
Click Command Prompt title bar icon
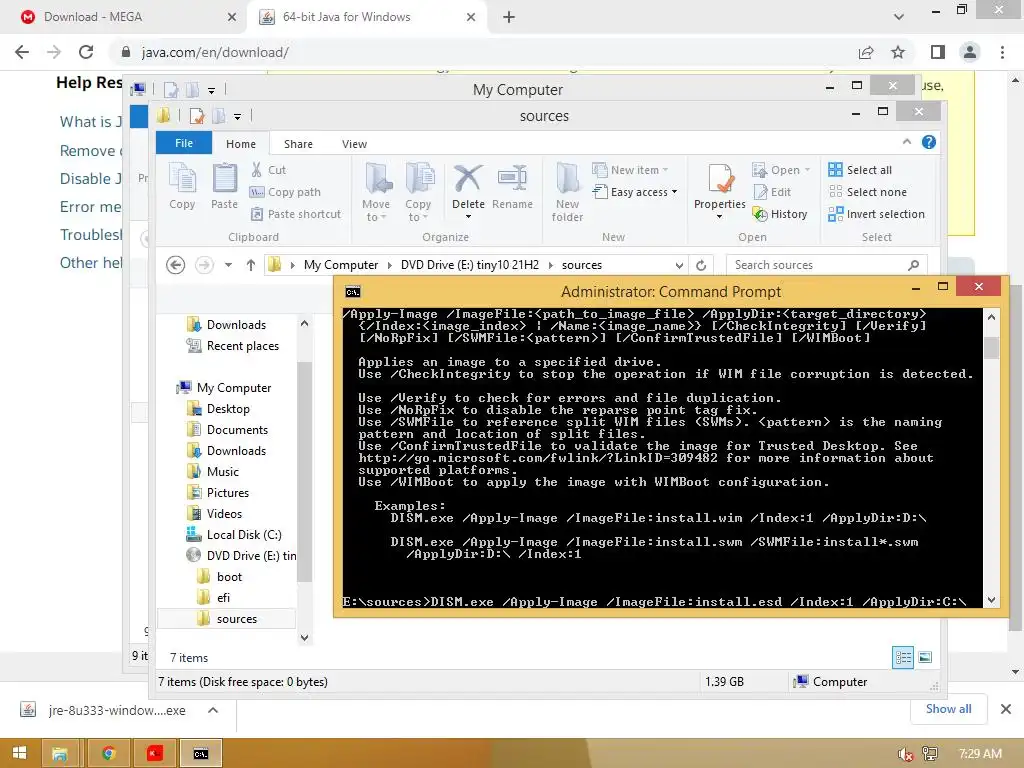[x=353, y=291]
